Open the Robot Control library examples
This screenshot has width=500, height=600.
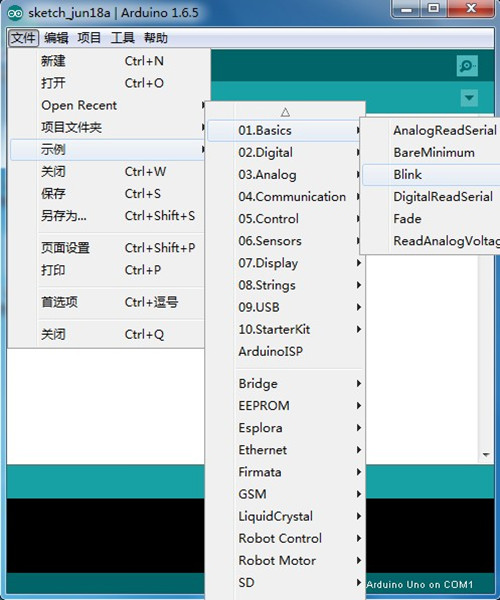point(285,538)
